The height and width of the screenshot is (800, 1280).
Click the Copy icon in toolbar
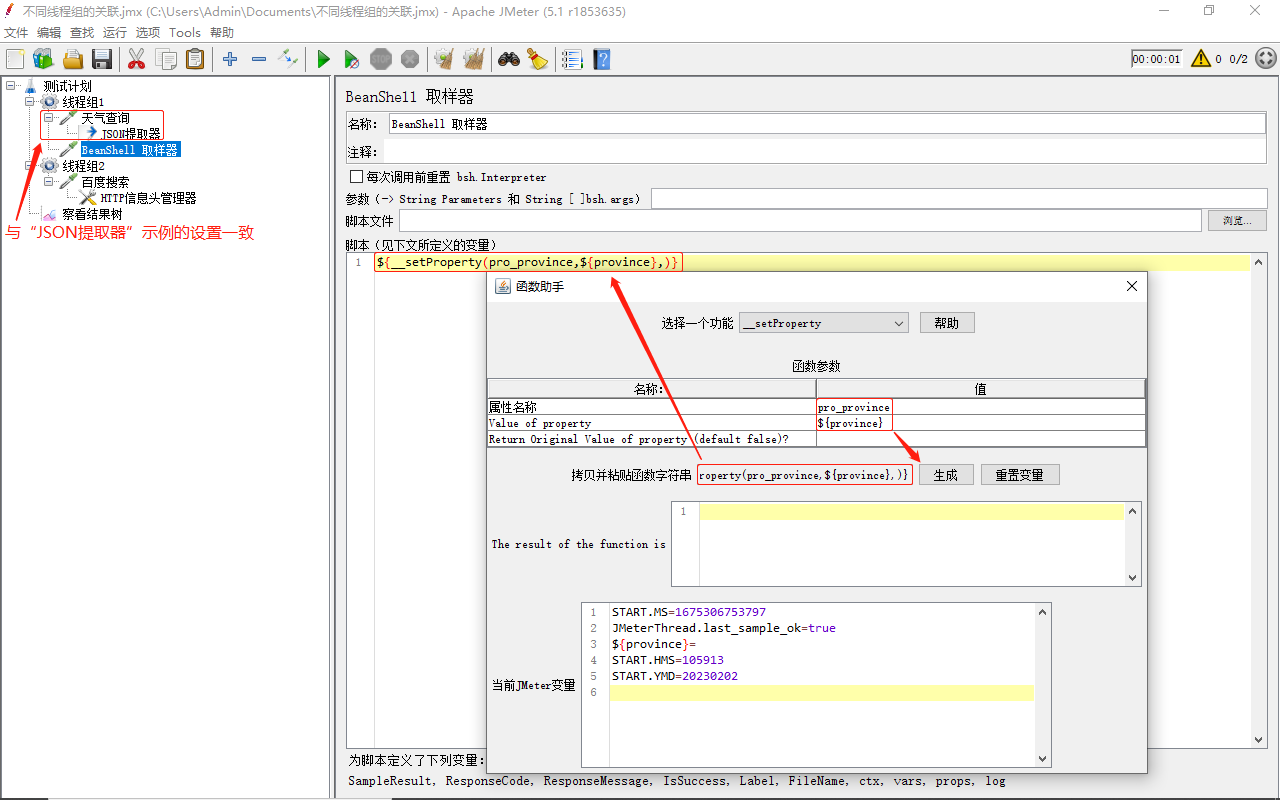(x=166, y=59)
